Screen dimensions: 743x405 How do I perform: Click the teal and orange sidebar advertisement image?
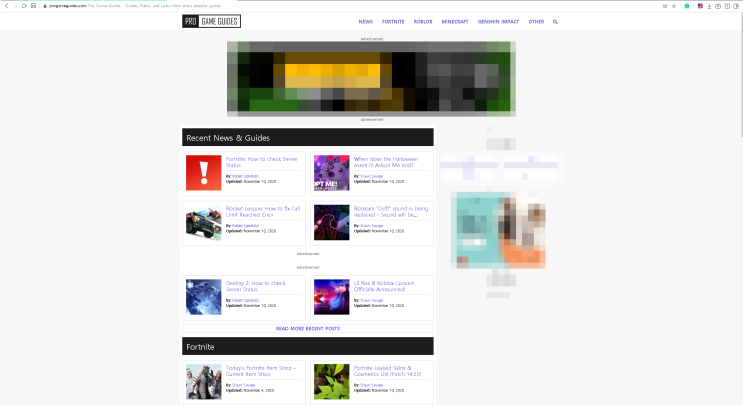(x=498, y=230)
